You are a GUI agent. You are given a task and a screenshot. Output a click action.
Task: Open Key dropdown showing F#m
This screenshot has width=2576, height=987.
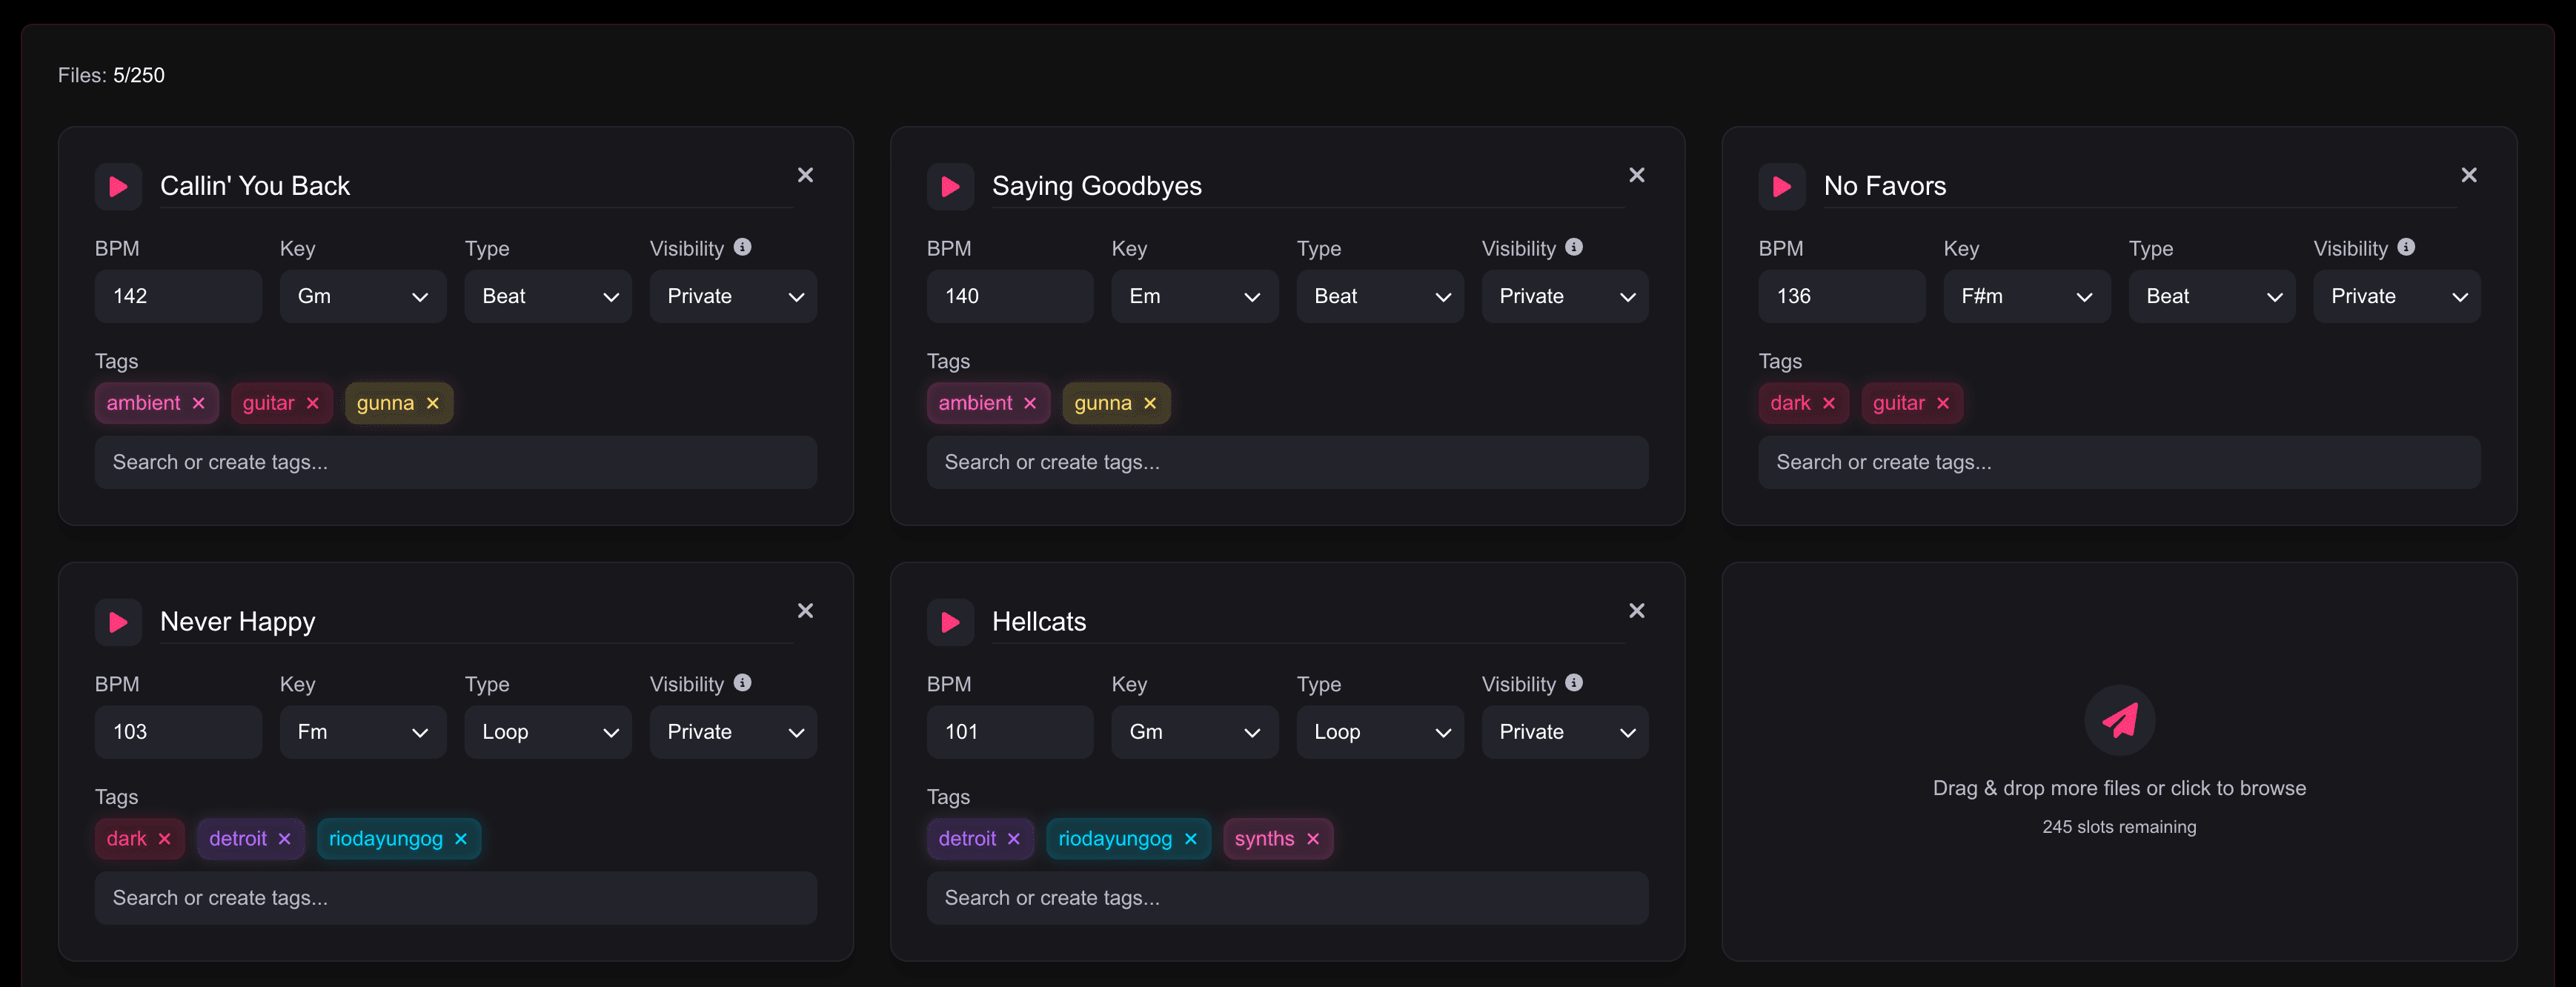2026,296
